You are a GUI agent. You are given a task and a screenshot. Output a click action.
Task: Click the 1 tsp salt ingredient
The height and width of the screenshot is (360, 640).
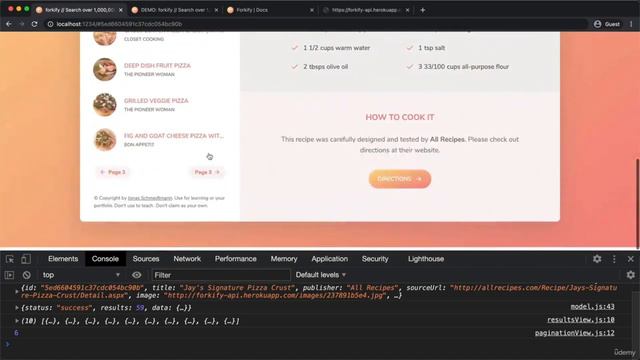431,48
